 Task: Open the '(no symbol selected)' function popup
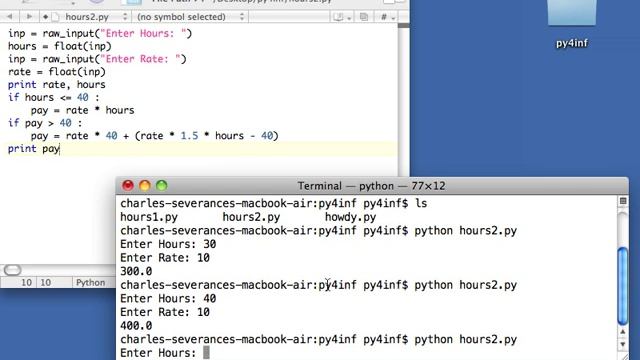[191, 17]
